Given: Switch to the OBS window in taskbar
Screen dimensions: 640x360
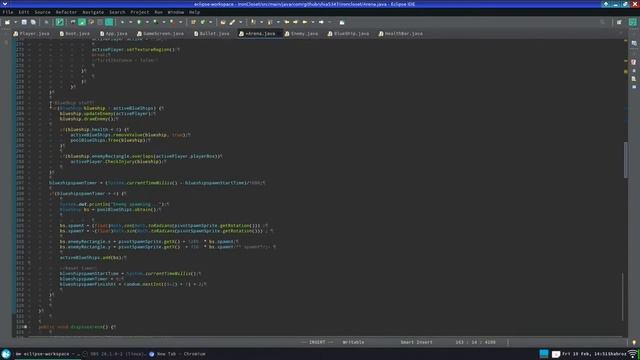Looking at the screenshot, I should pyautogui.click(x=113, y=354).
